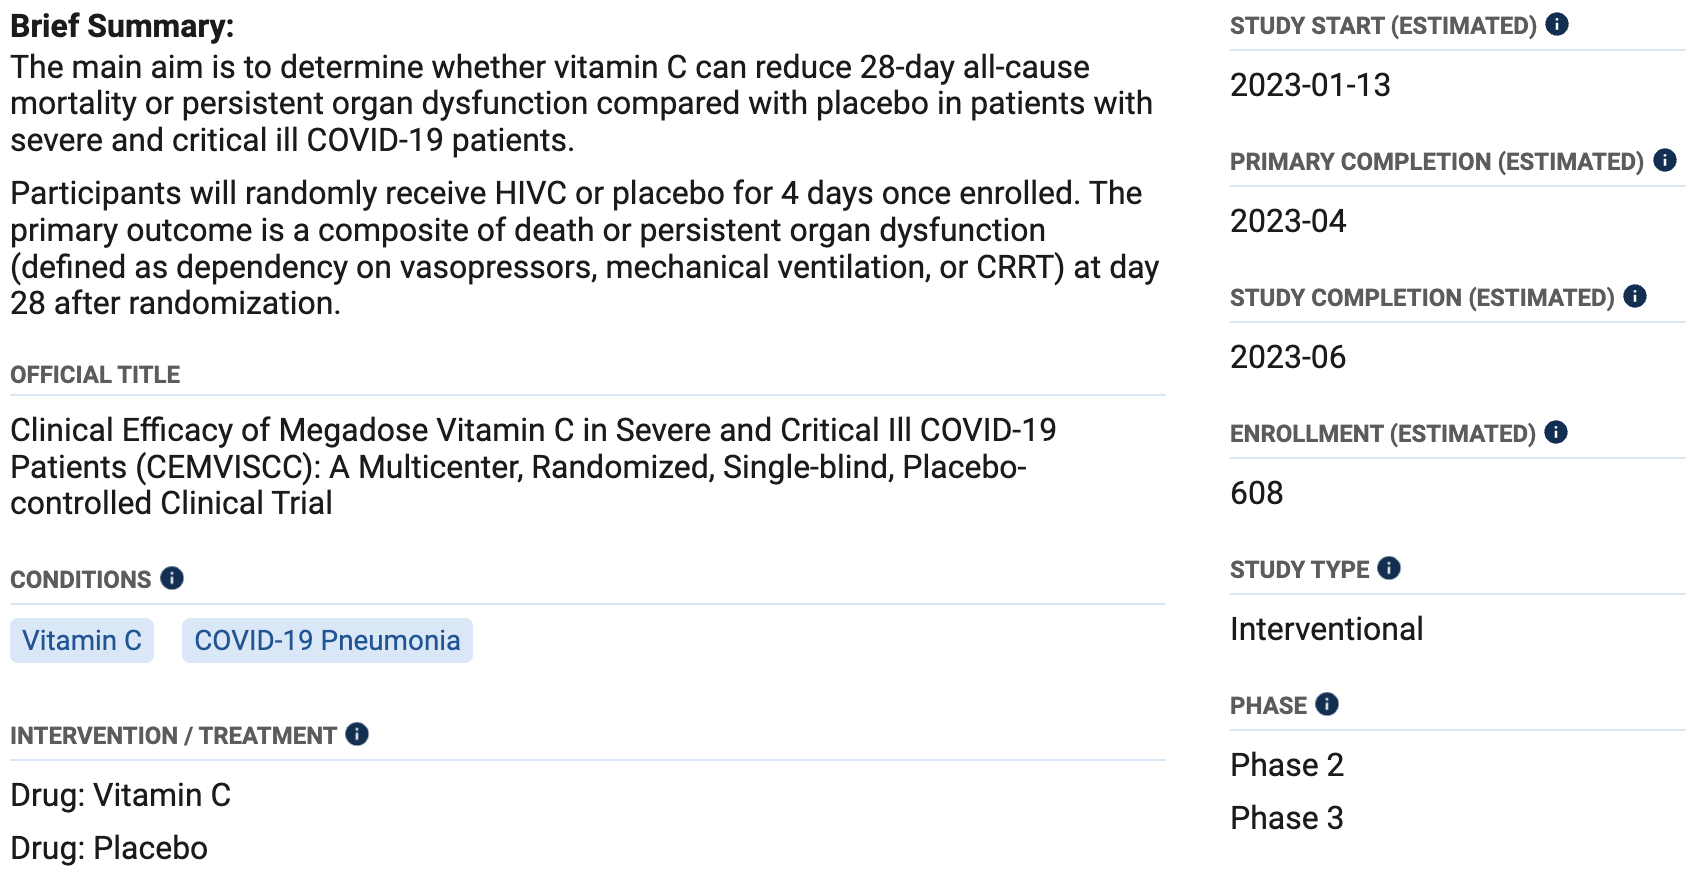Click the Phase 3 value
The height and width of the screenshot is (878, 1686).
pyautogui.click(x=1287, y=818)
